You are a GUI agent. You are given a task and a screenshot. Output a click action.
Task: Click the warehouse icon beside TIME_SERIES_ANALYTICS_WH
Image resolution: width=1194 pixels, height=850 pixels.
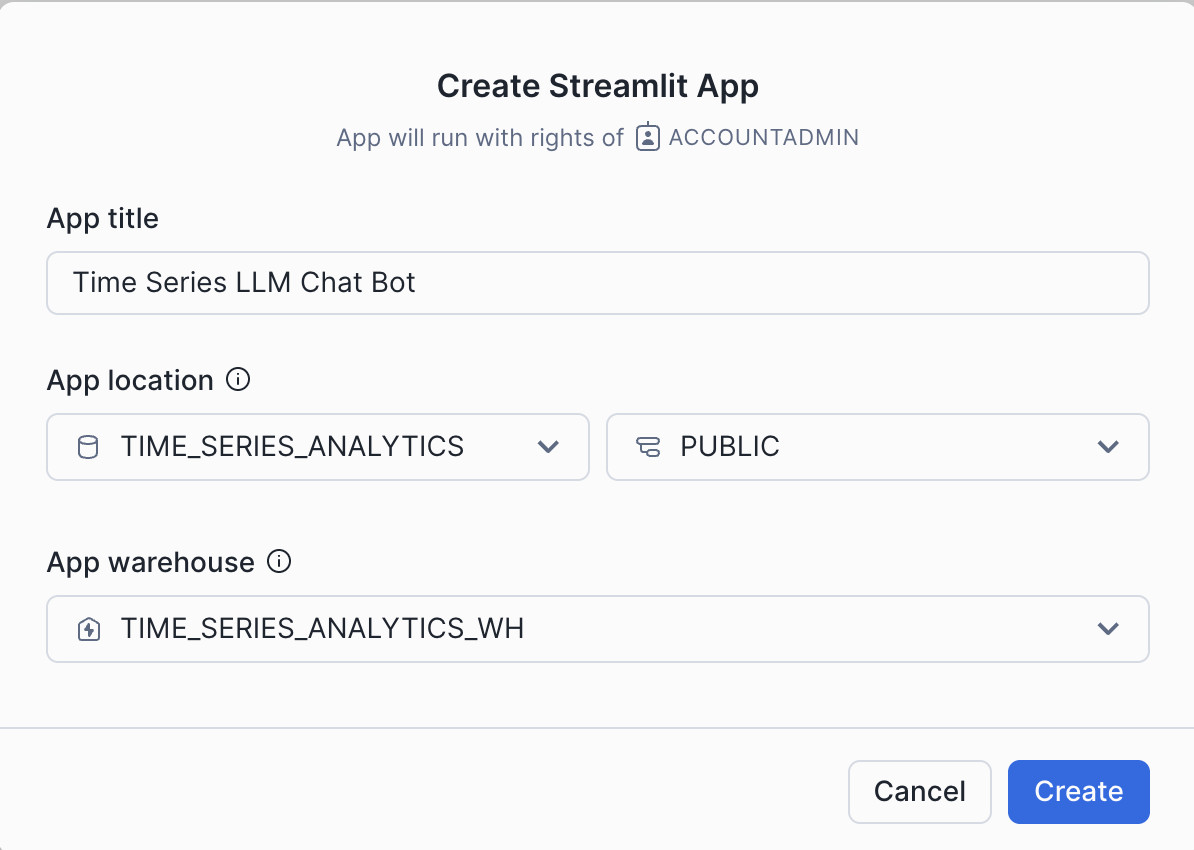pos(88,629)
